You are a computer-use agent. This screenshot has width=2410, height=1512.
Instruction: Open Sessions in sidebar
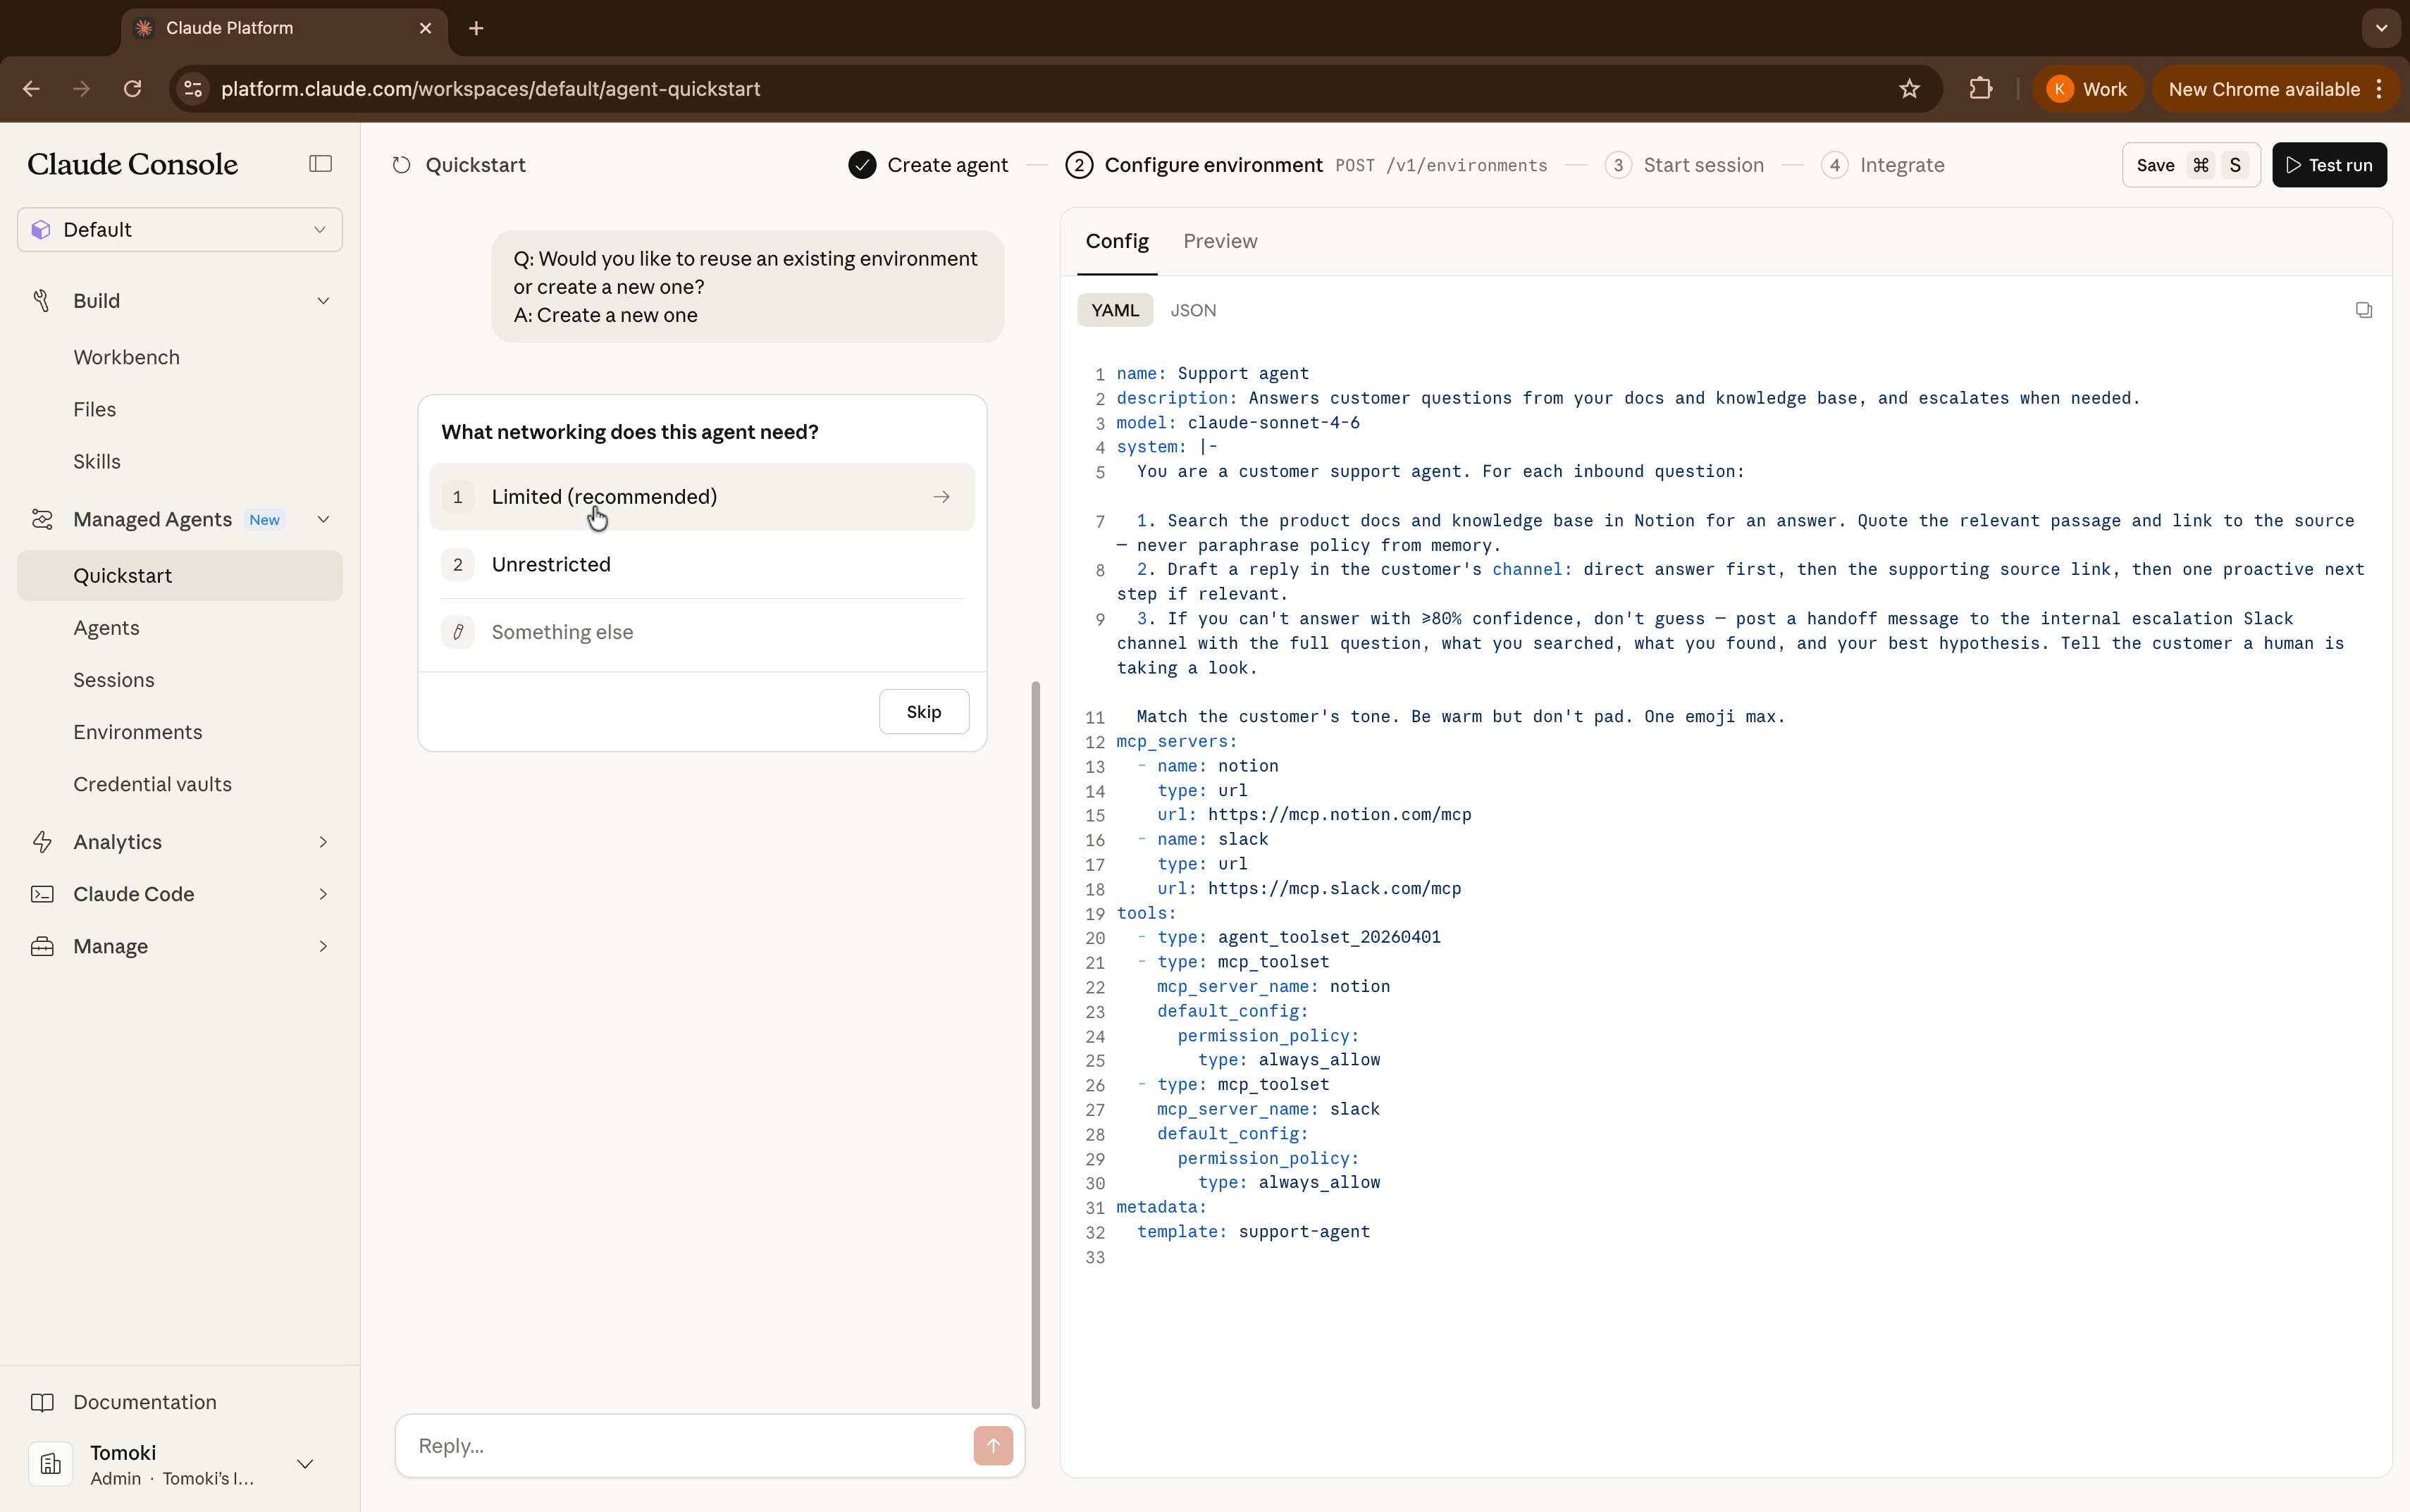[x=113, y=680]
